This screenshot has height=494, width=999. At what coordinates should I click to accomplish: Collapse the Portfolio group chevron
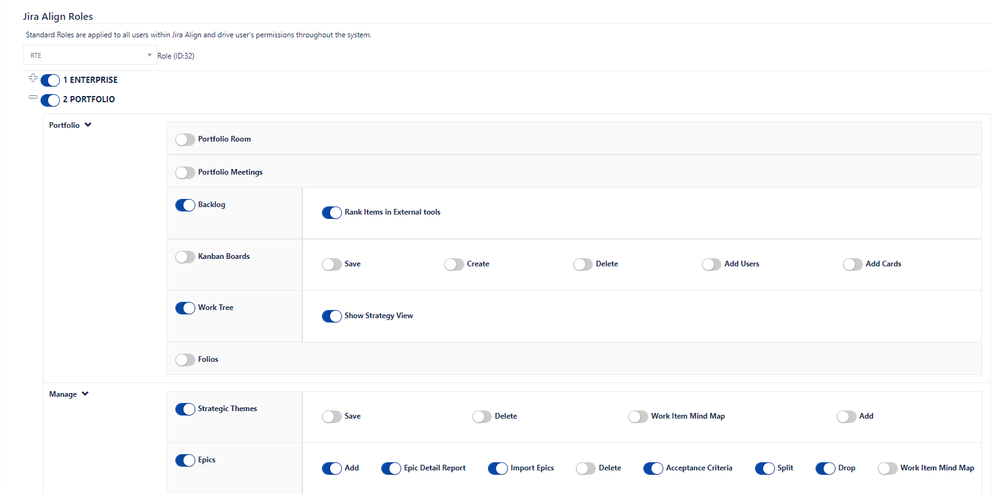(x=87, y=125)
